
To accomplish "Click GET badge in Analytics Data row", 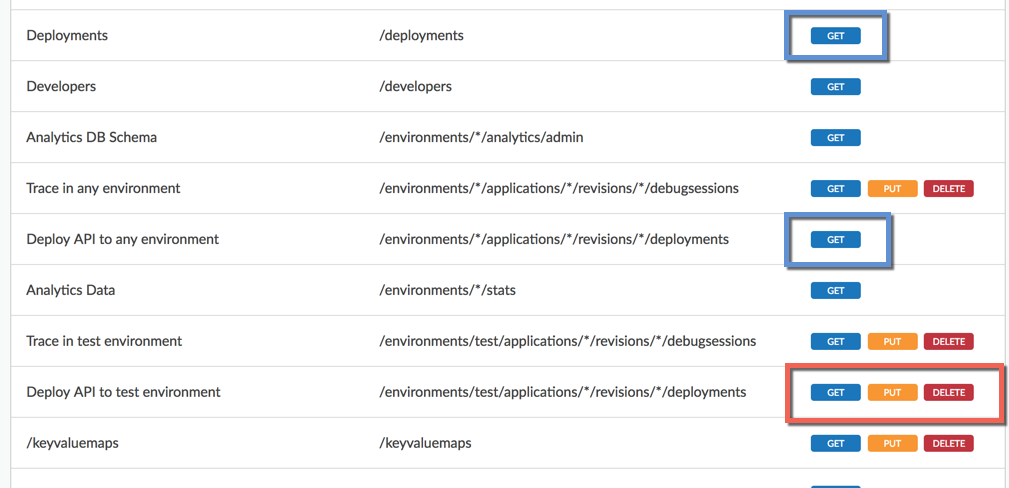I will click(835, 291).
